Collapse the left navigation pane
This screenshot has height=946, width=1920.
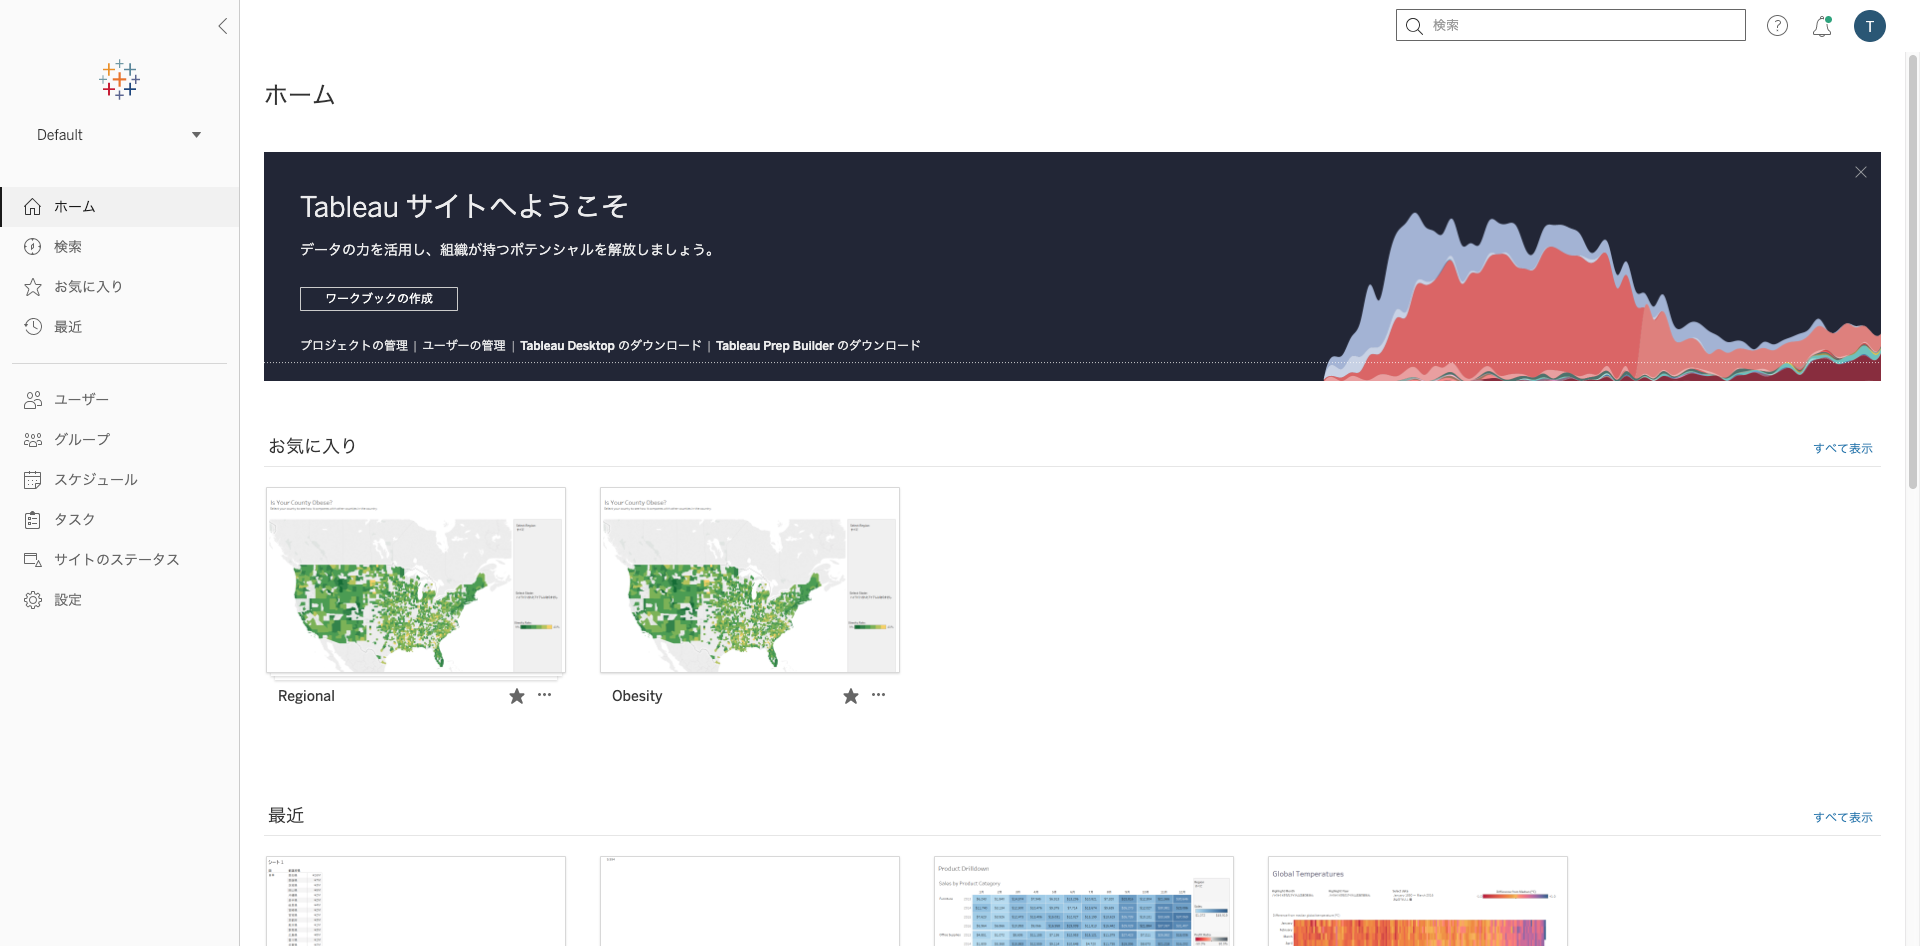(223, 26)
